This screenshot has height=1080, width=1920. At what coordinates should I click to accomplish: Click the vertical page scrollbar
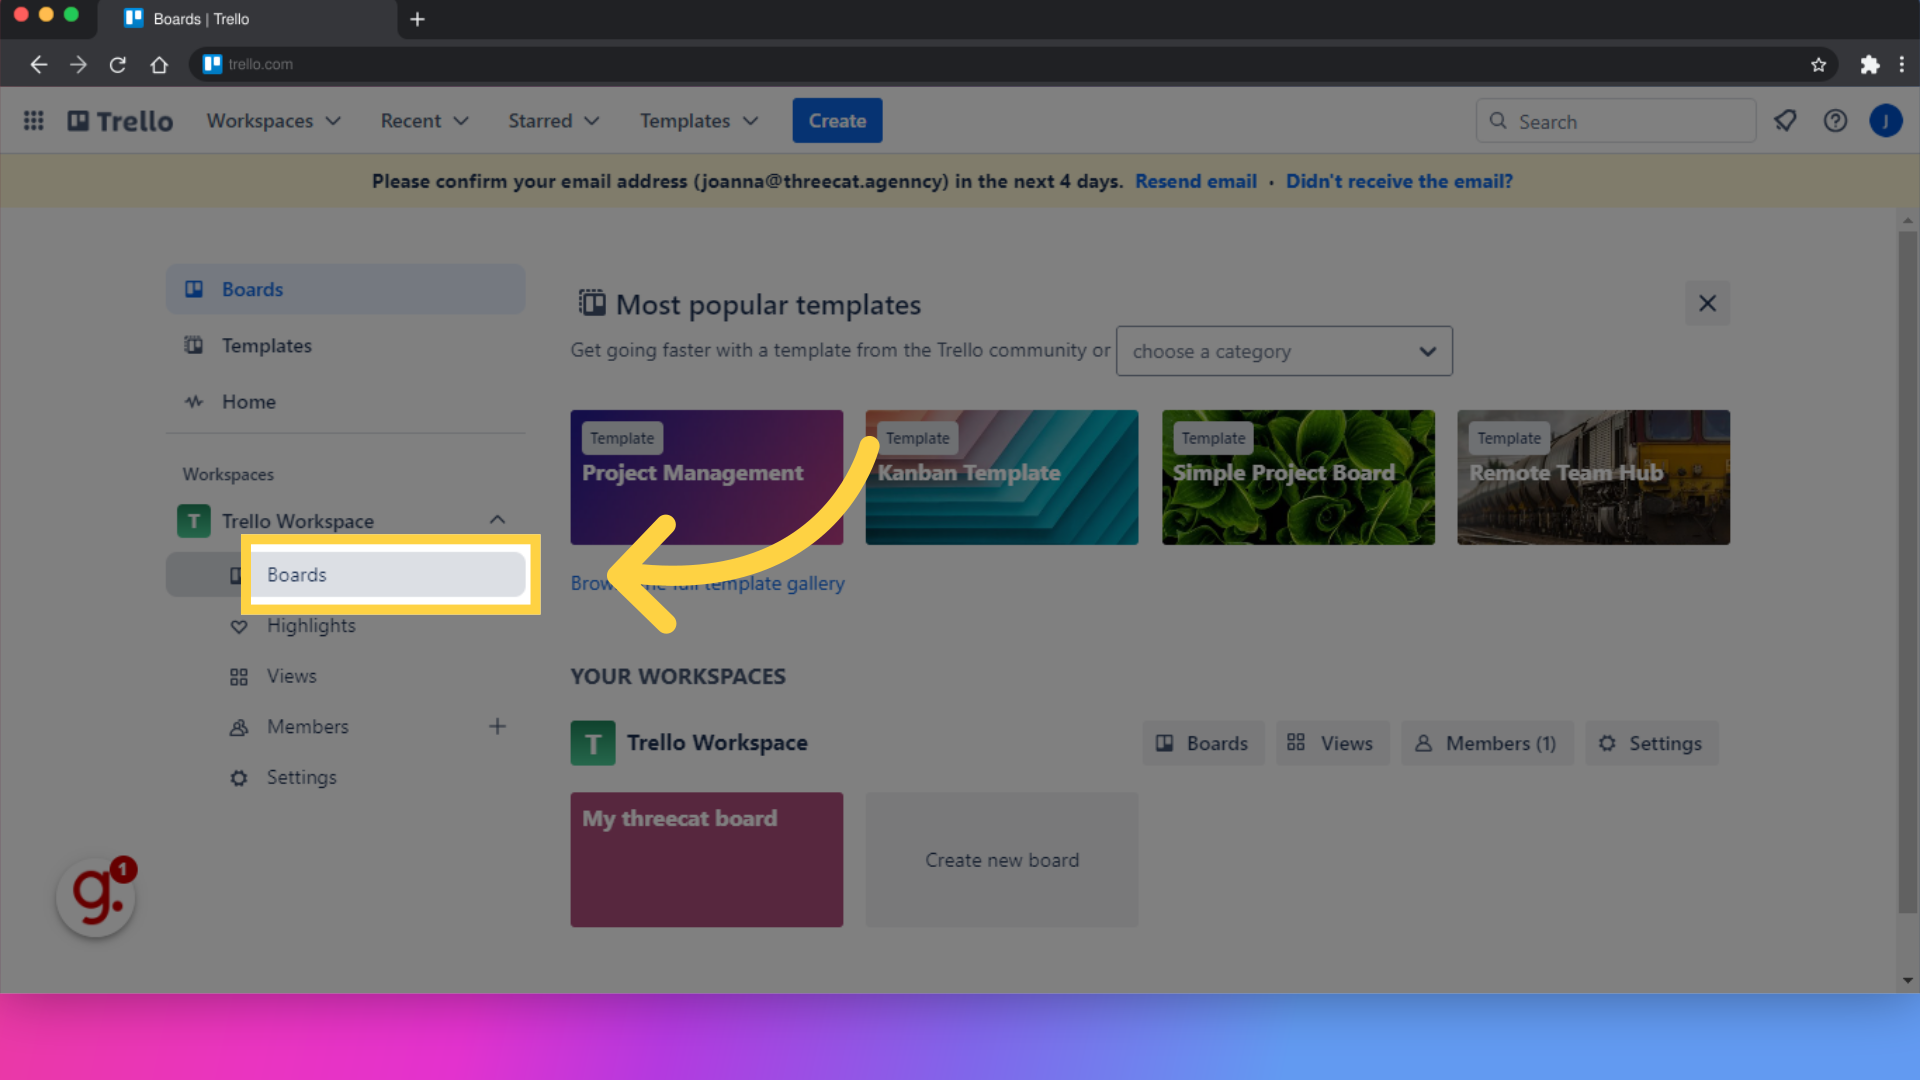click(x=1907, y=572)
